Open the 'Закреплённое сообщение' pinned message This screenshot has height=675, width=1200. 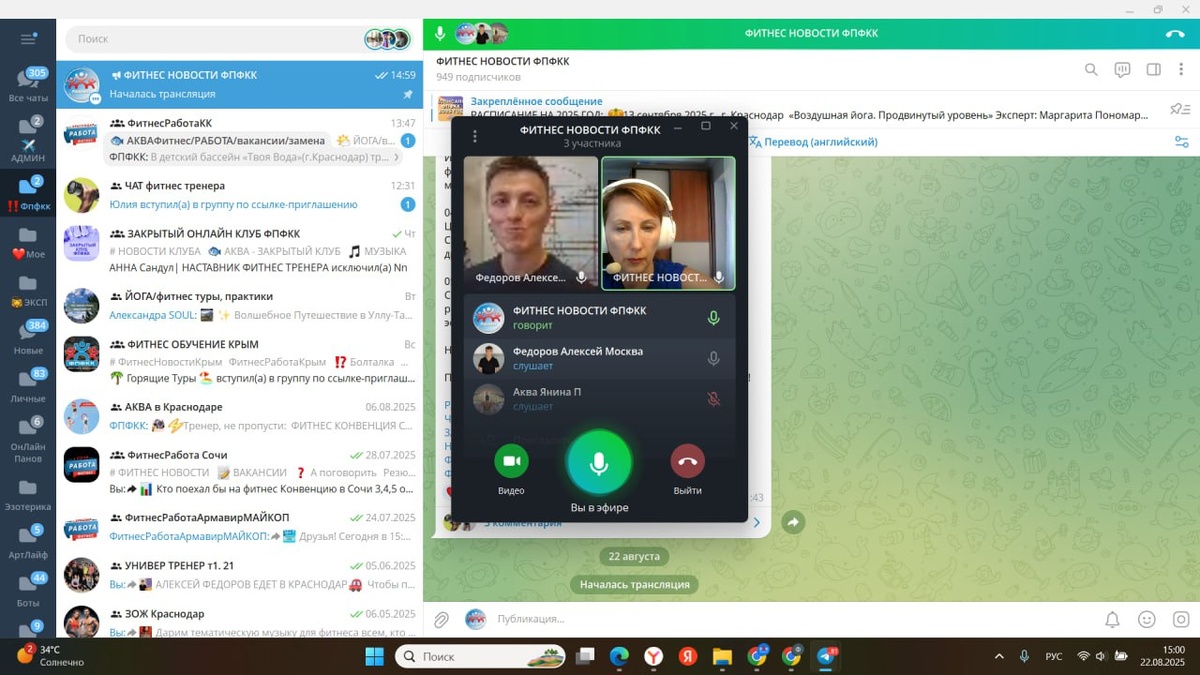click(x=795, y=108)
